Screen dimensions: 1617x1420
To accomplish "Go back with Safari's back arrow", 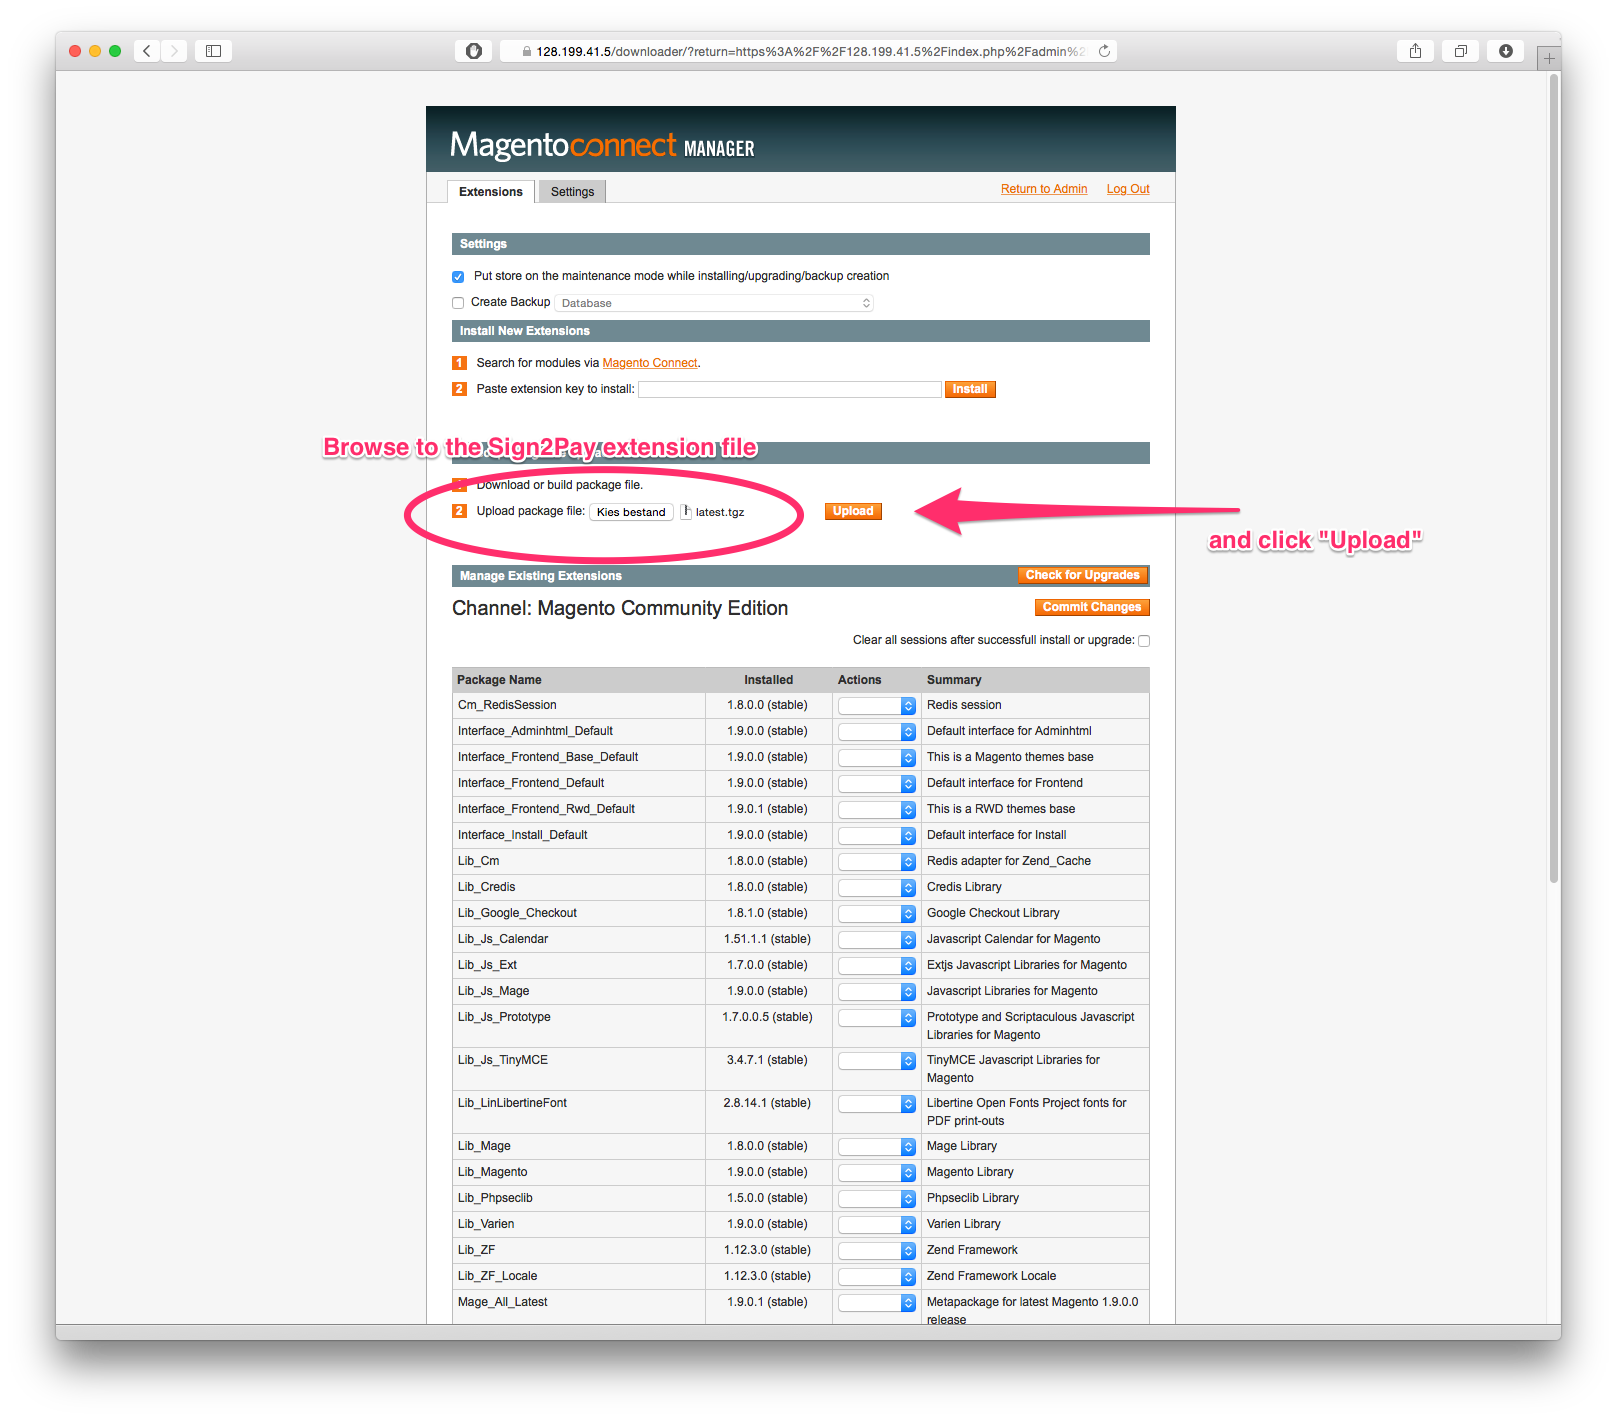I will pyautogui.click(x=147, y=51).
